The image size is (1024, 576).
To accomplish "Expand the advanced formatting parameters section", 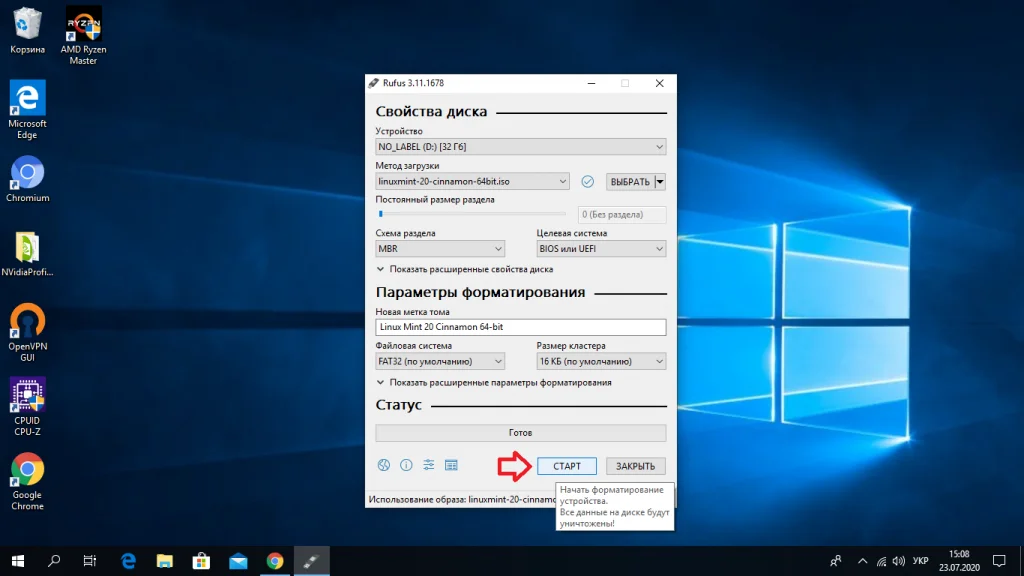I will (494, 382).
